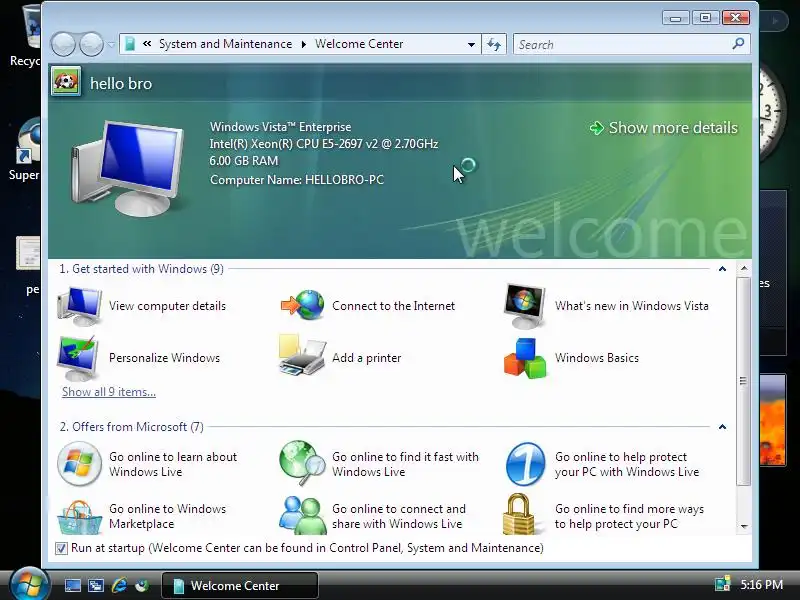
Task: Click What's new in Windows Vista text
Action: coord(632,306)
